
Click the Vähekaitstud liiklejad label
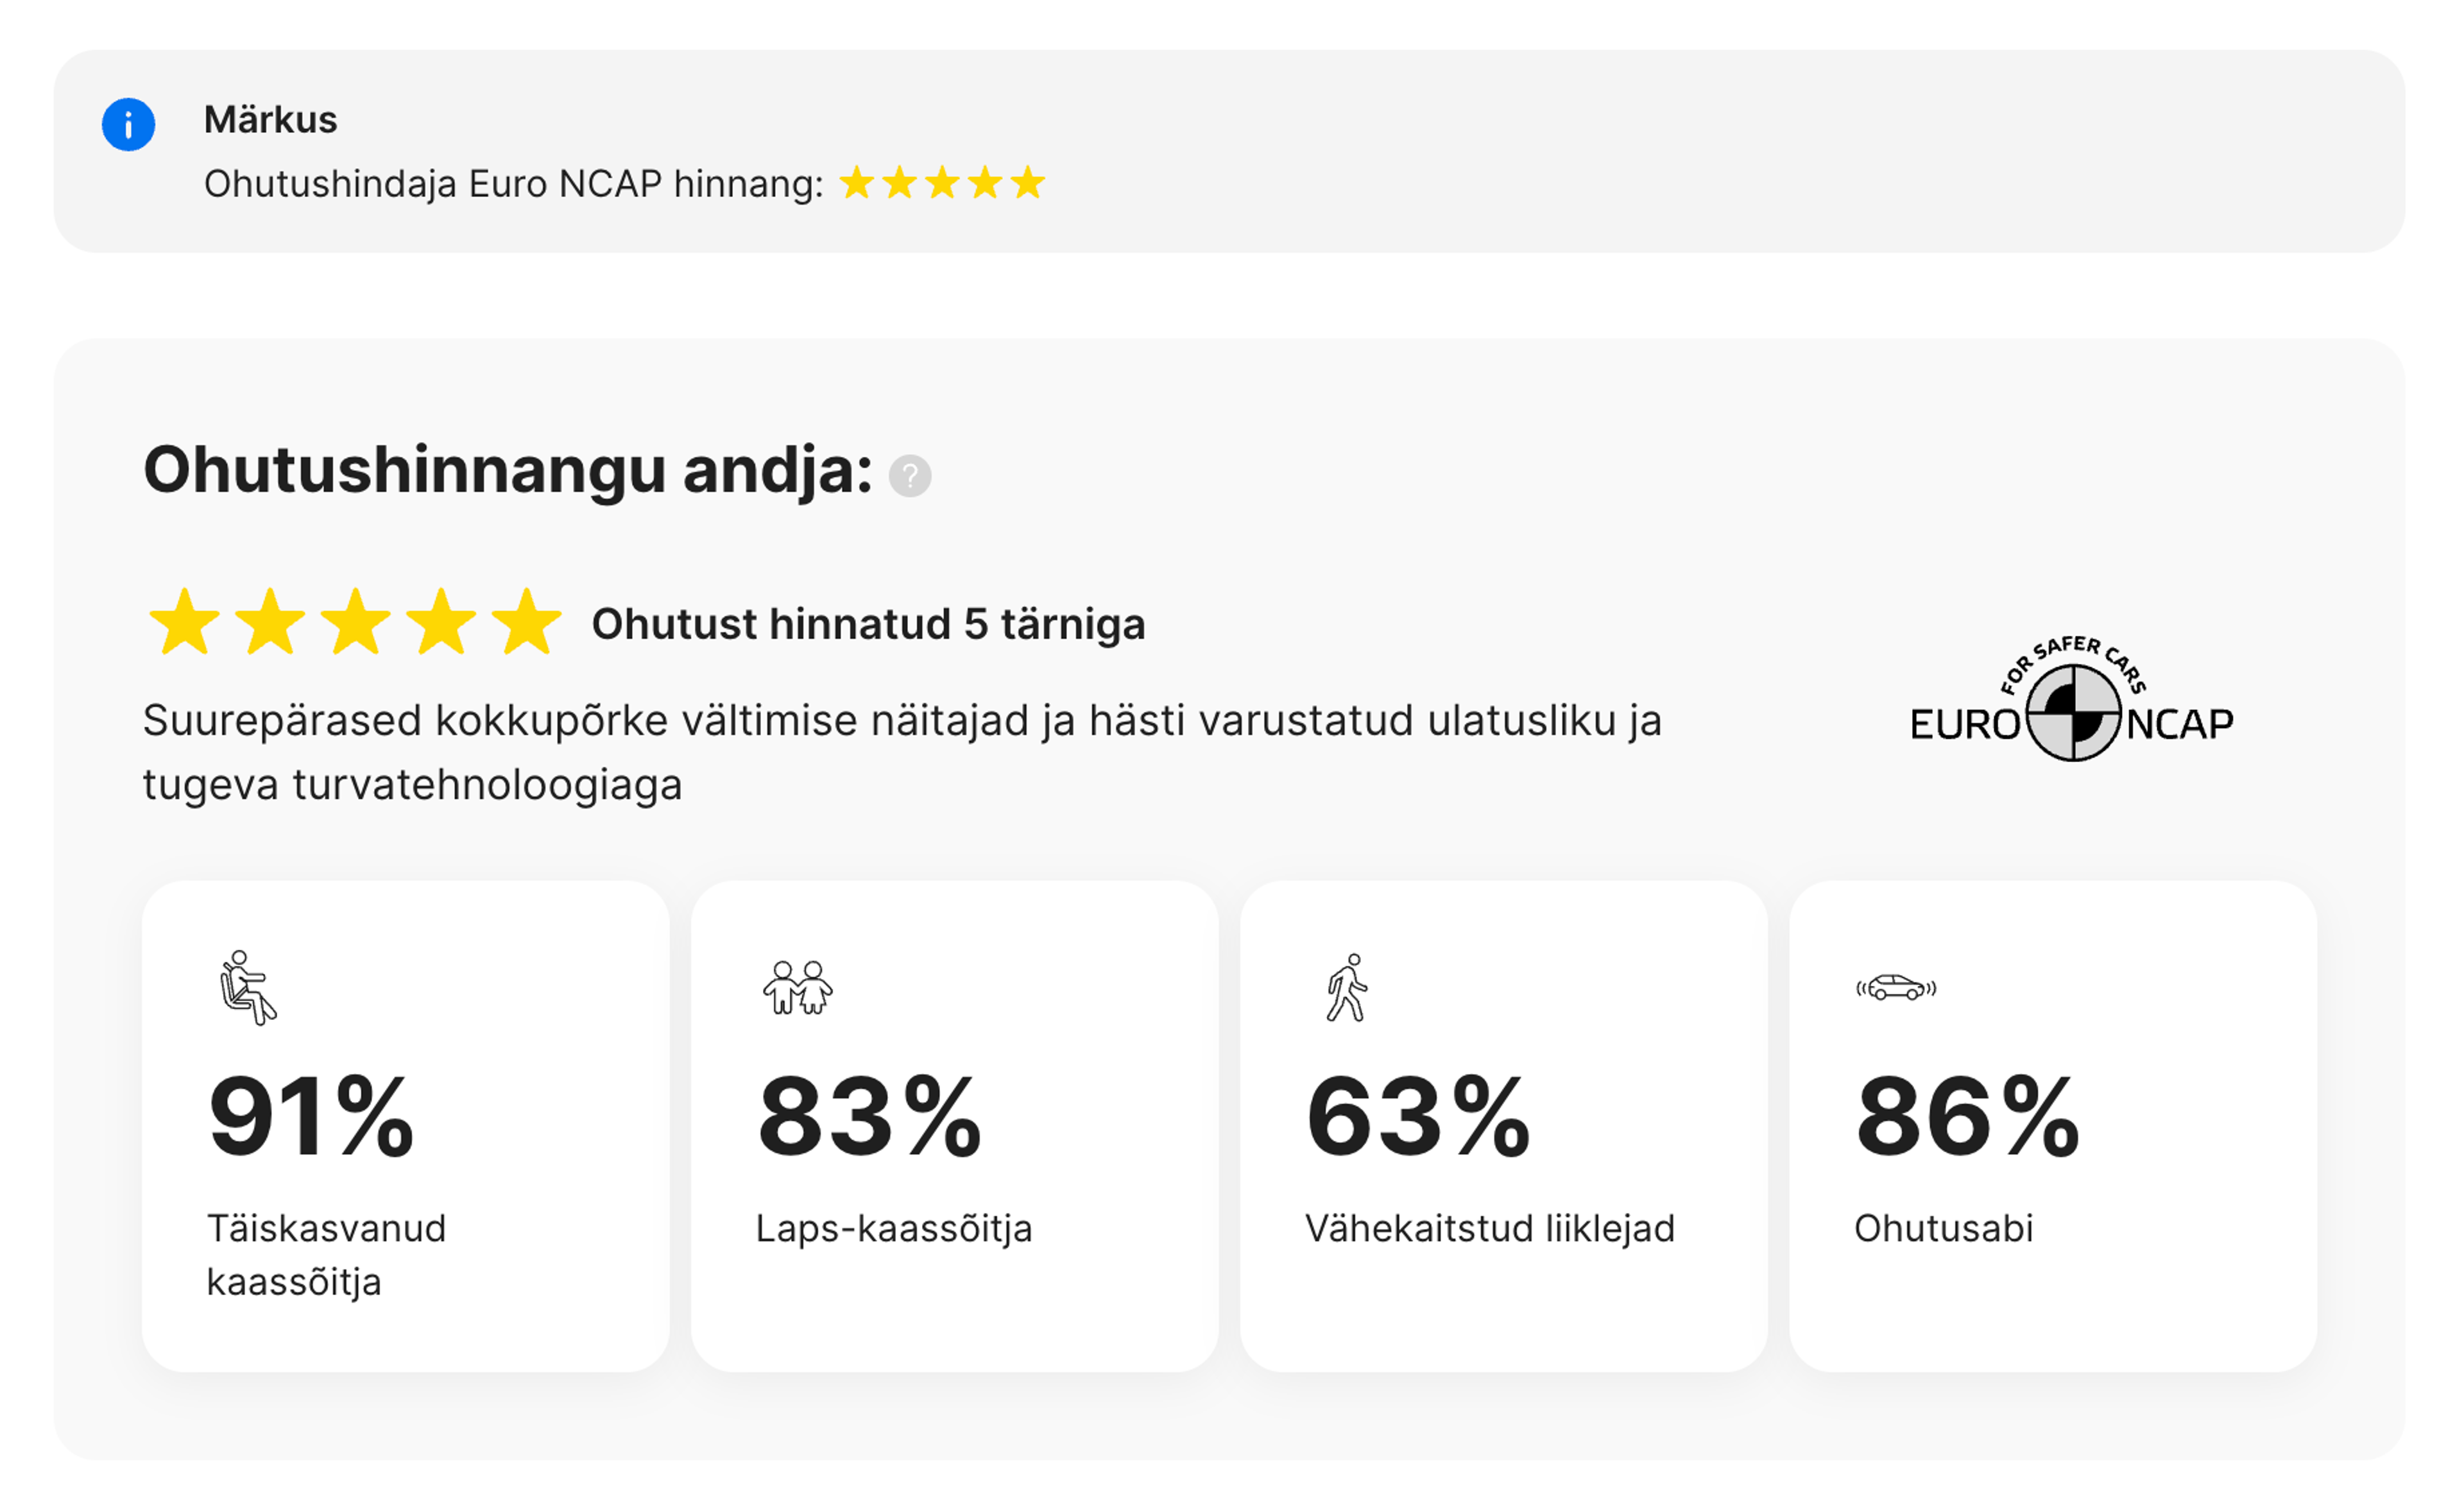pos(1489,1228)
